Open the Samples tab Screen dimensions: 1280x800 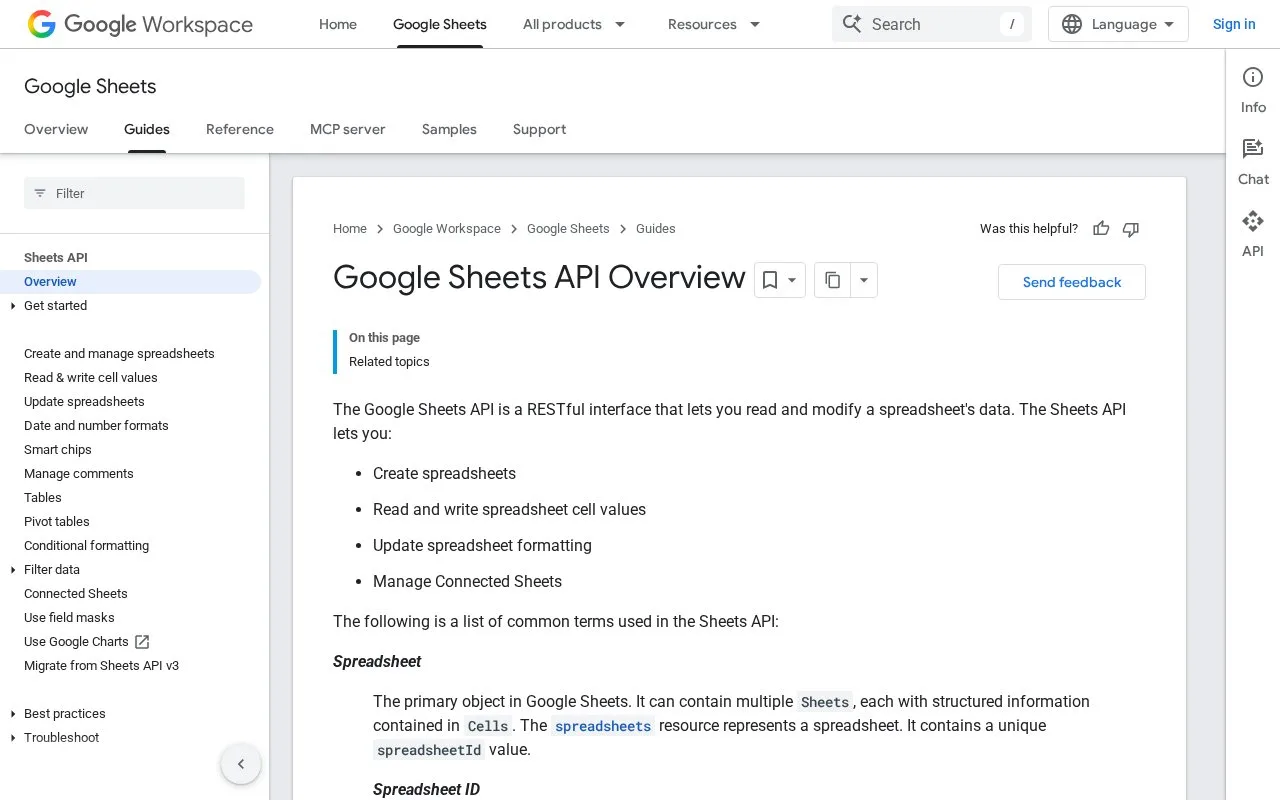[x=449, y=129]
